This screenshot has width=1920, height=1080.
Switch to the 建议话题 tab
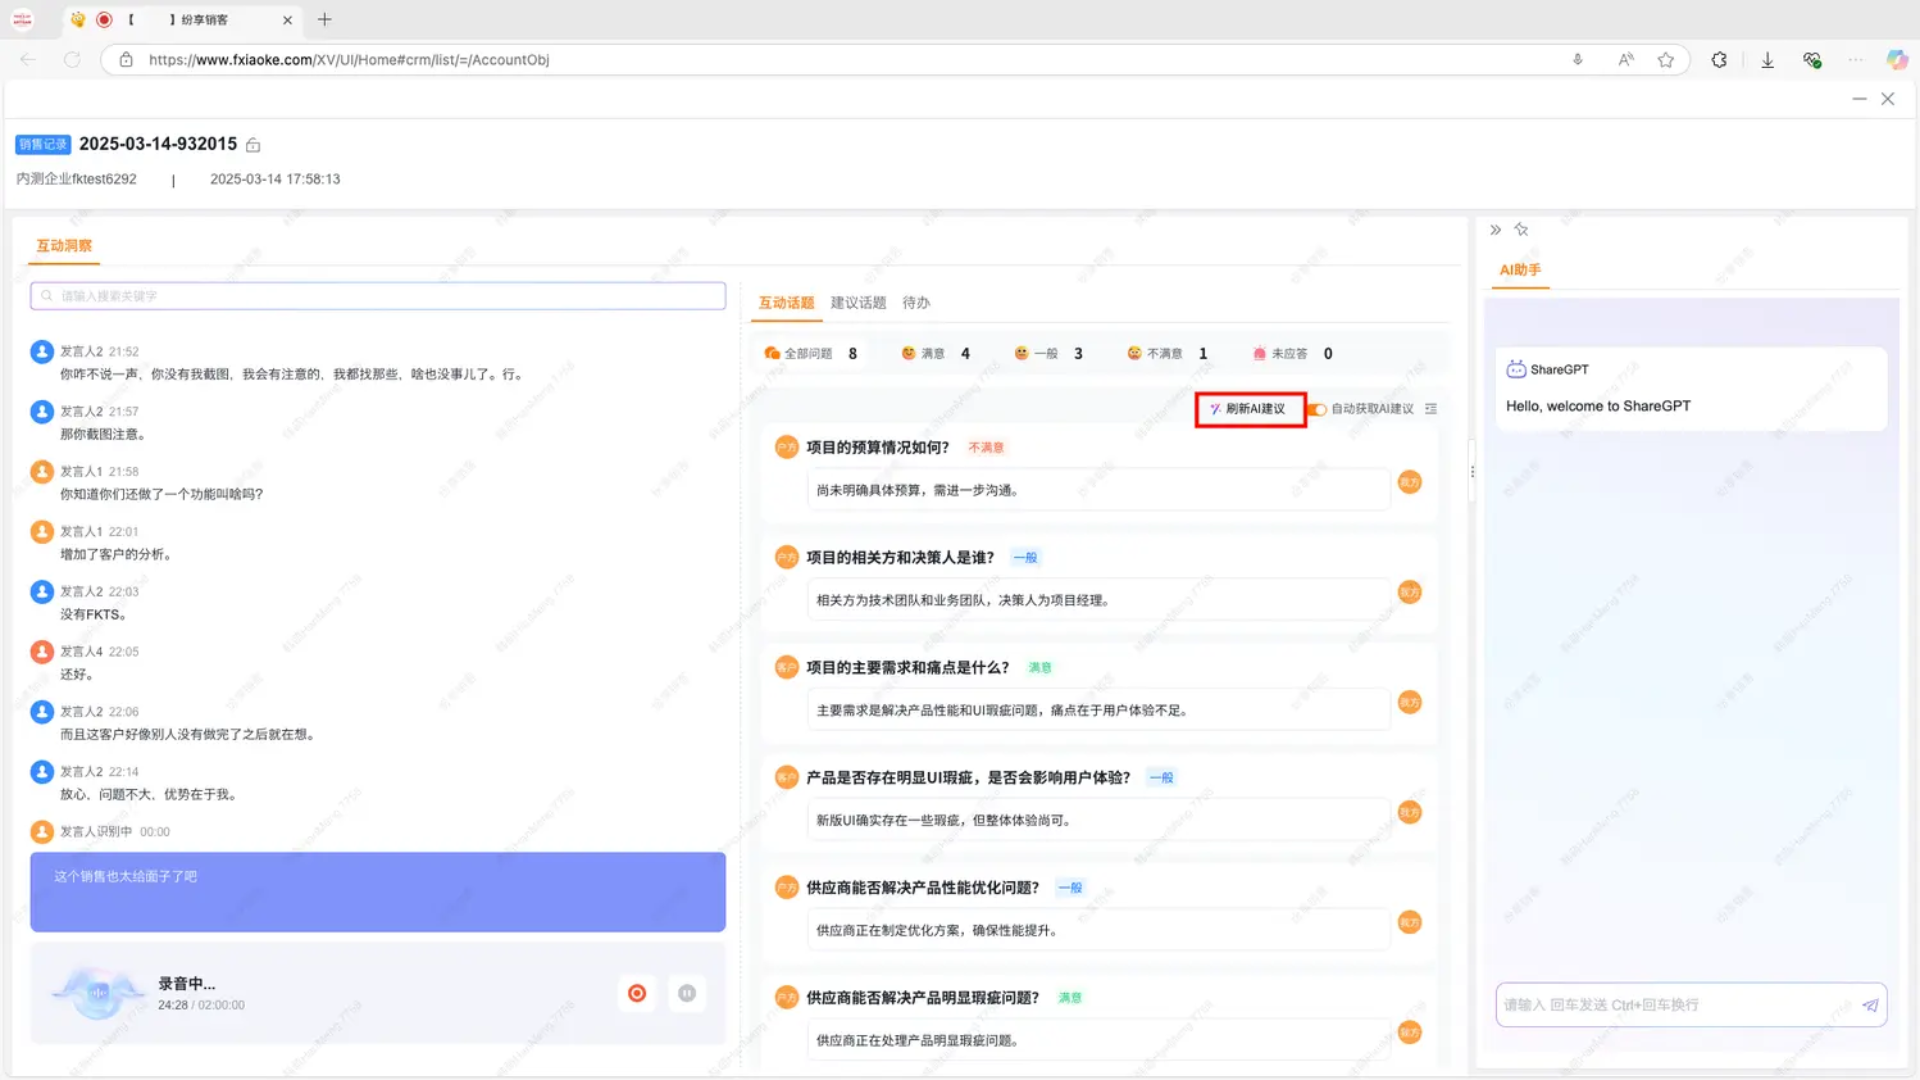858,303
